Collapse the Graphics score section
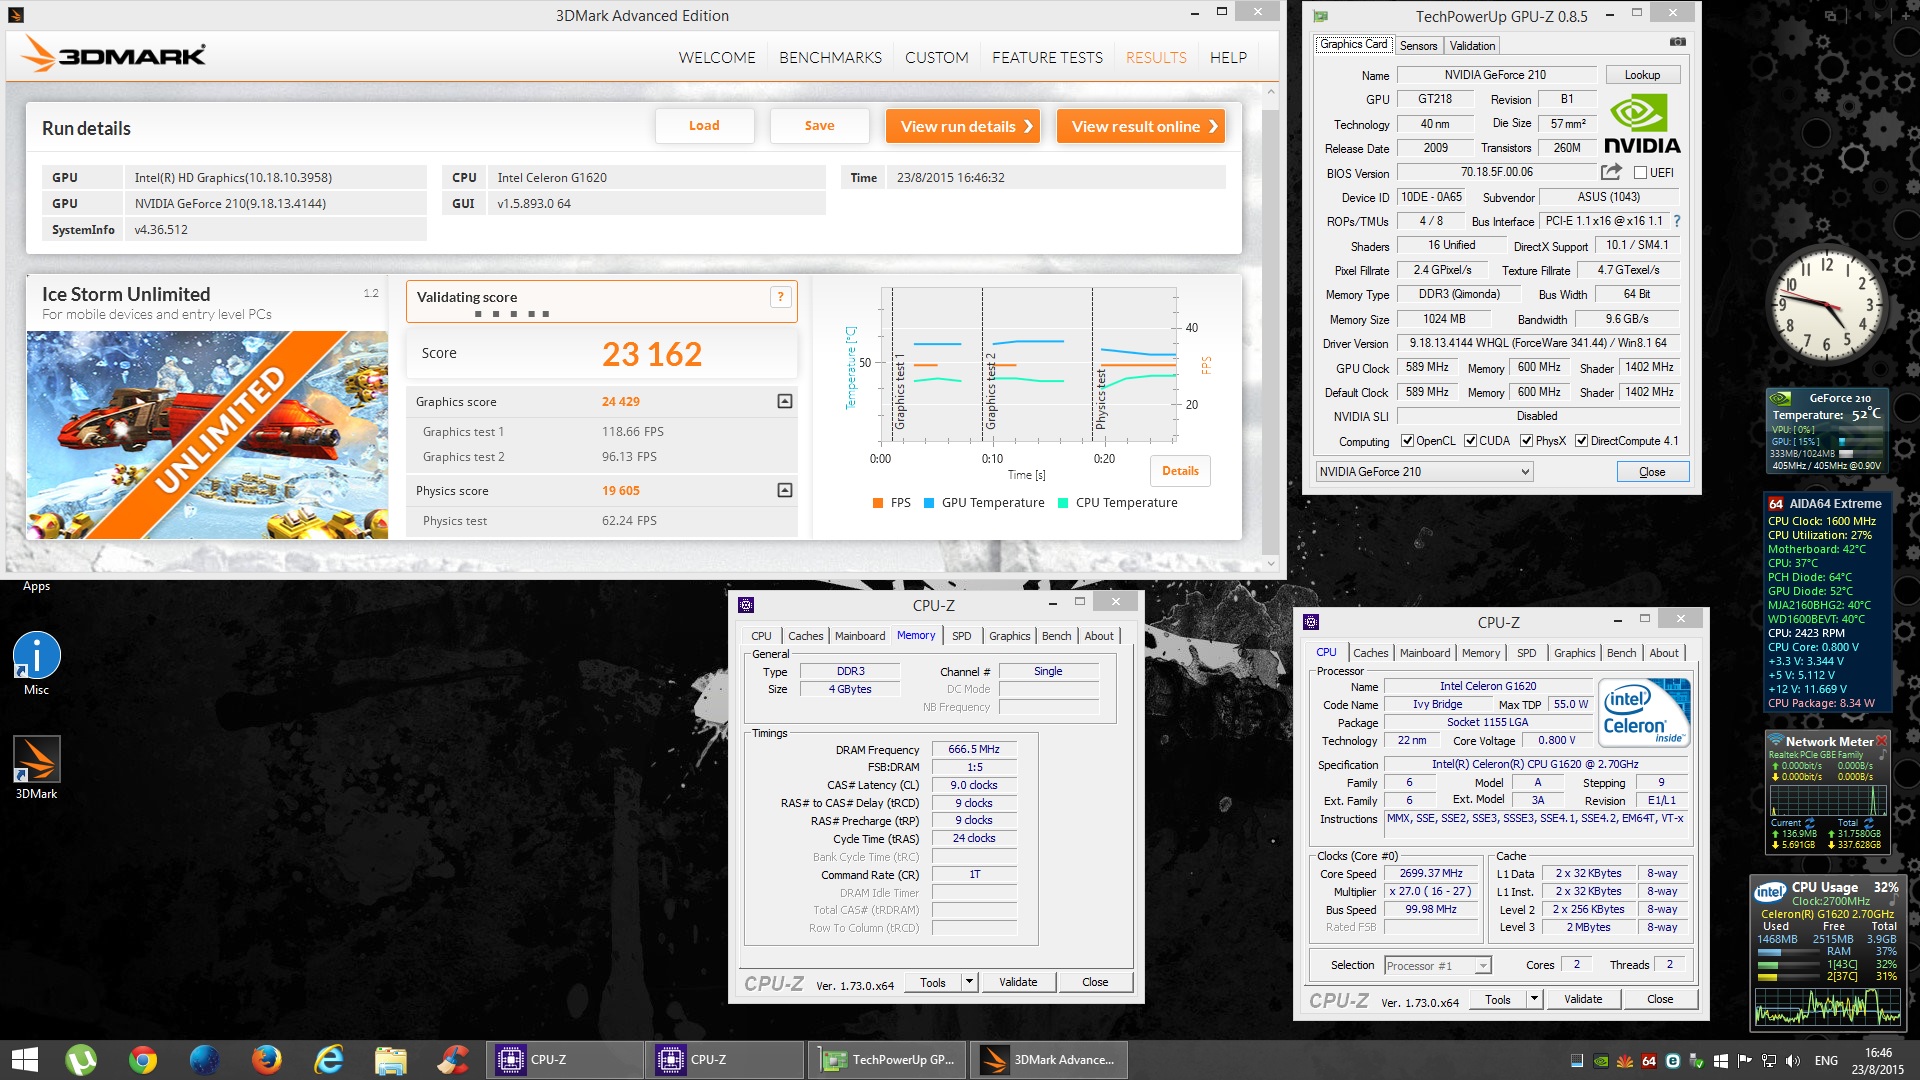The height and width of the screenshot is (1080, 1920). click(785, 401)
